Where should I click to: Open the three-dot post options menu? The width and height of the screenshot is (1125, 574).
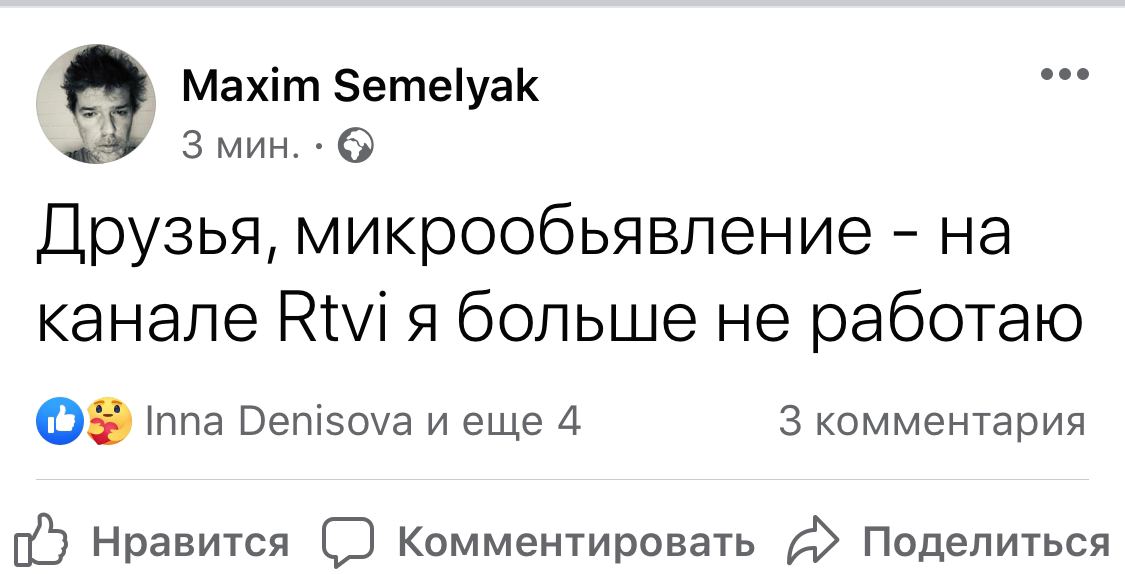[1064, 74]
